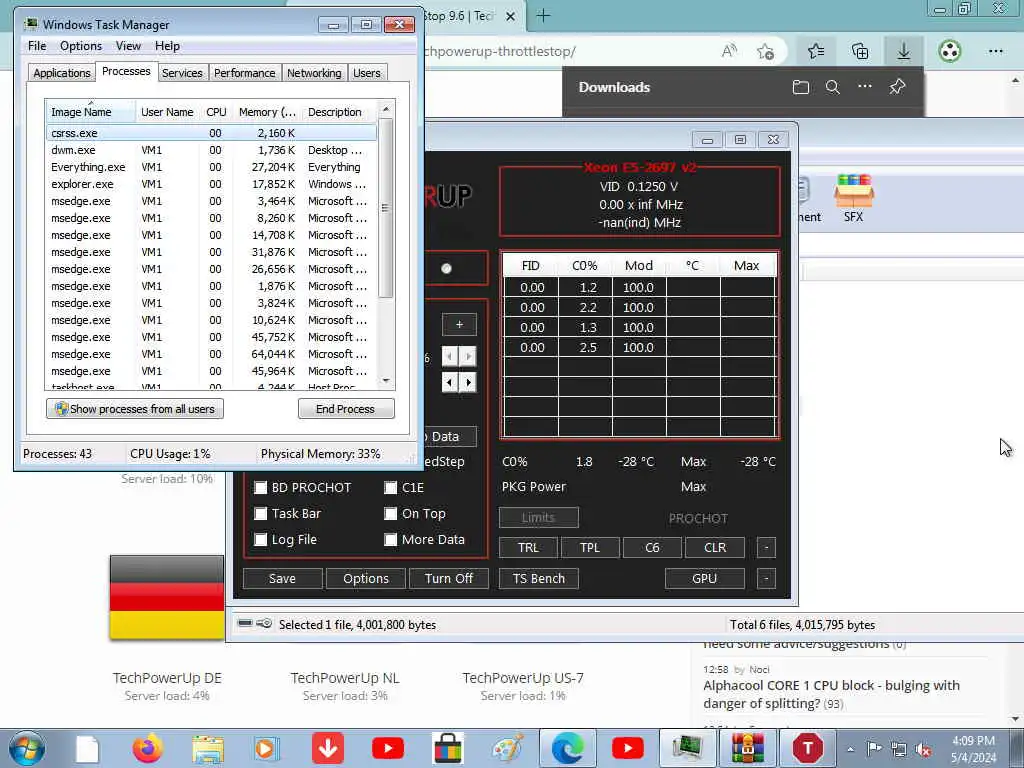Switch to ThrottleStop taskbar icon

[808, 748]
